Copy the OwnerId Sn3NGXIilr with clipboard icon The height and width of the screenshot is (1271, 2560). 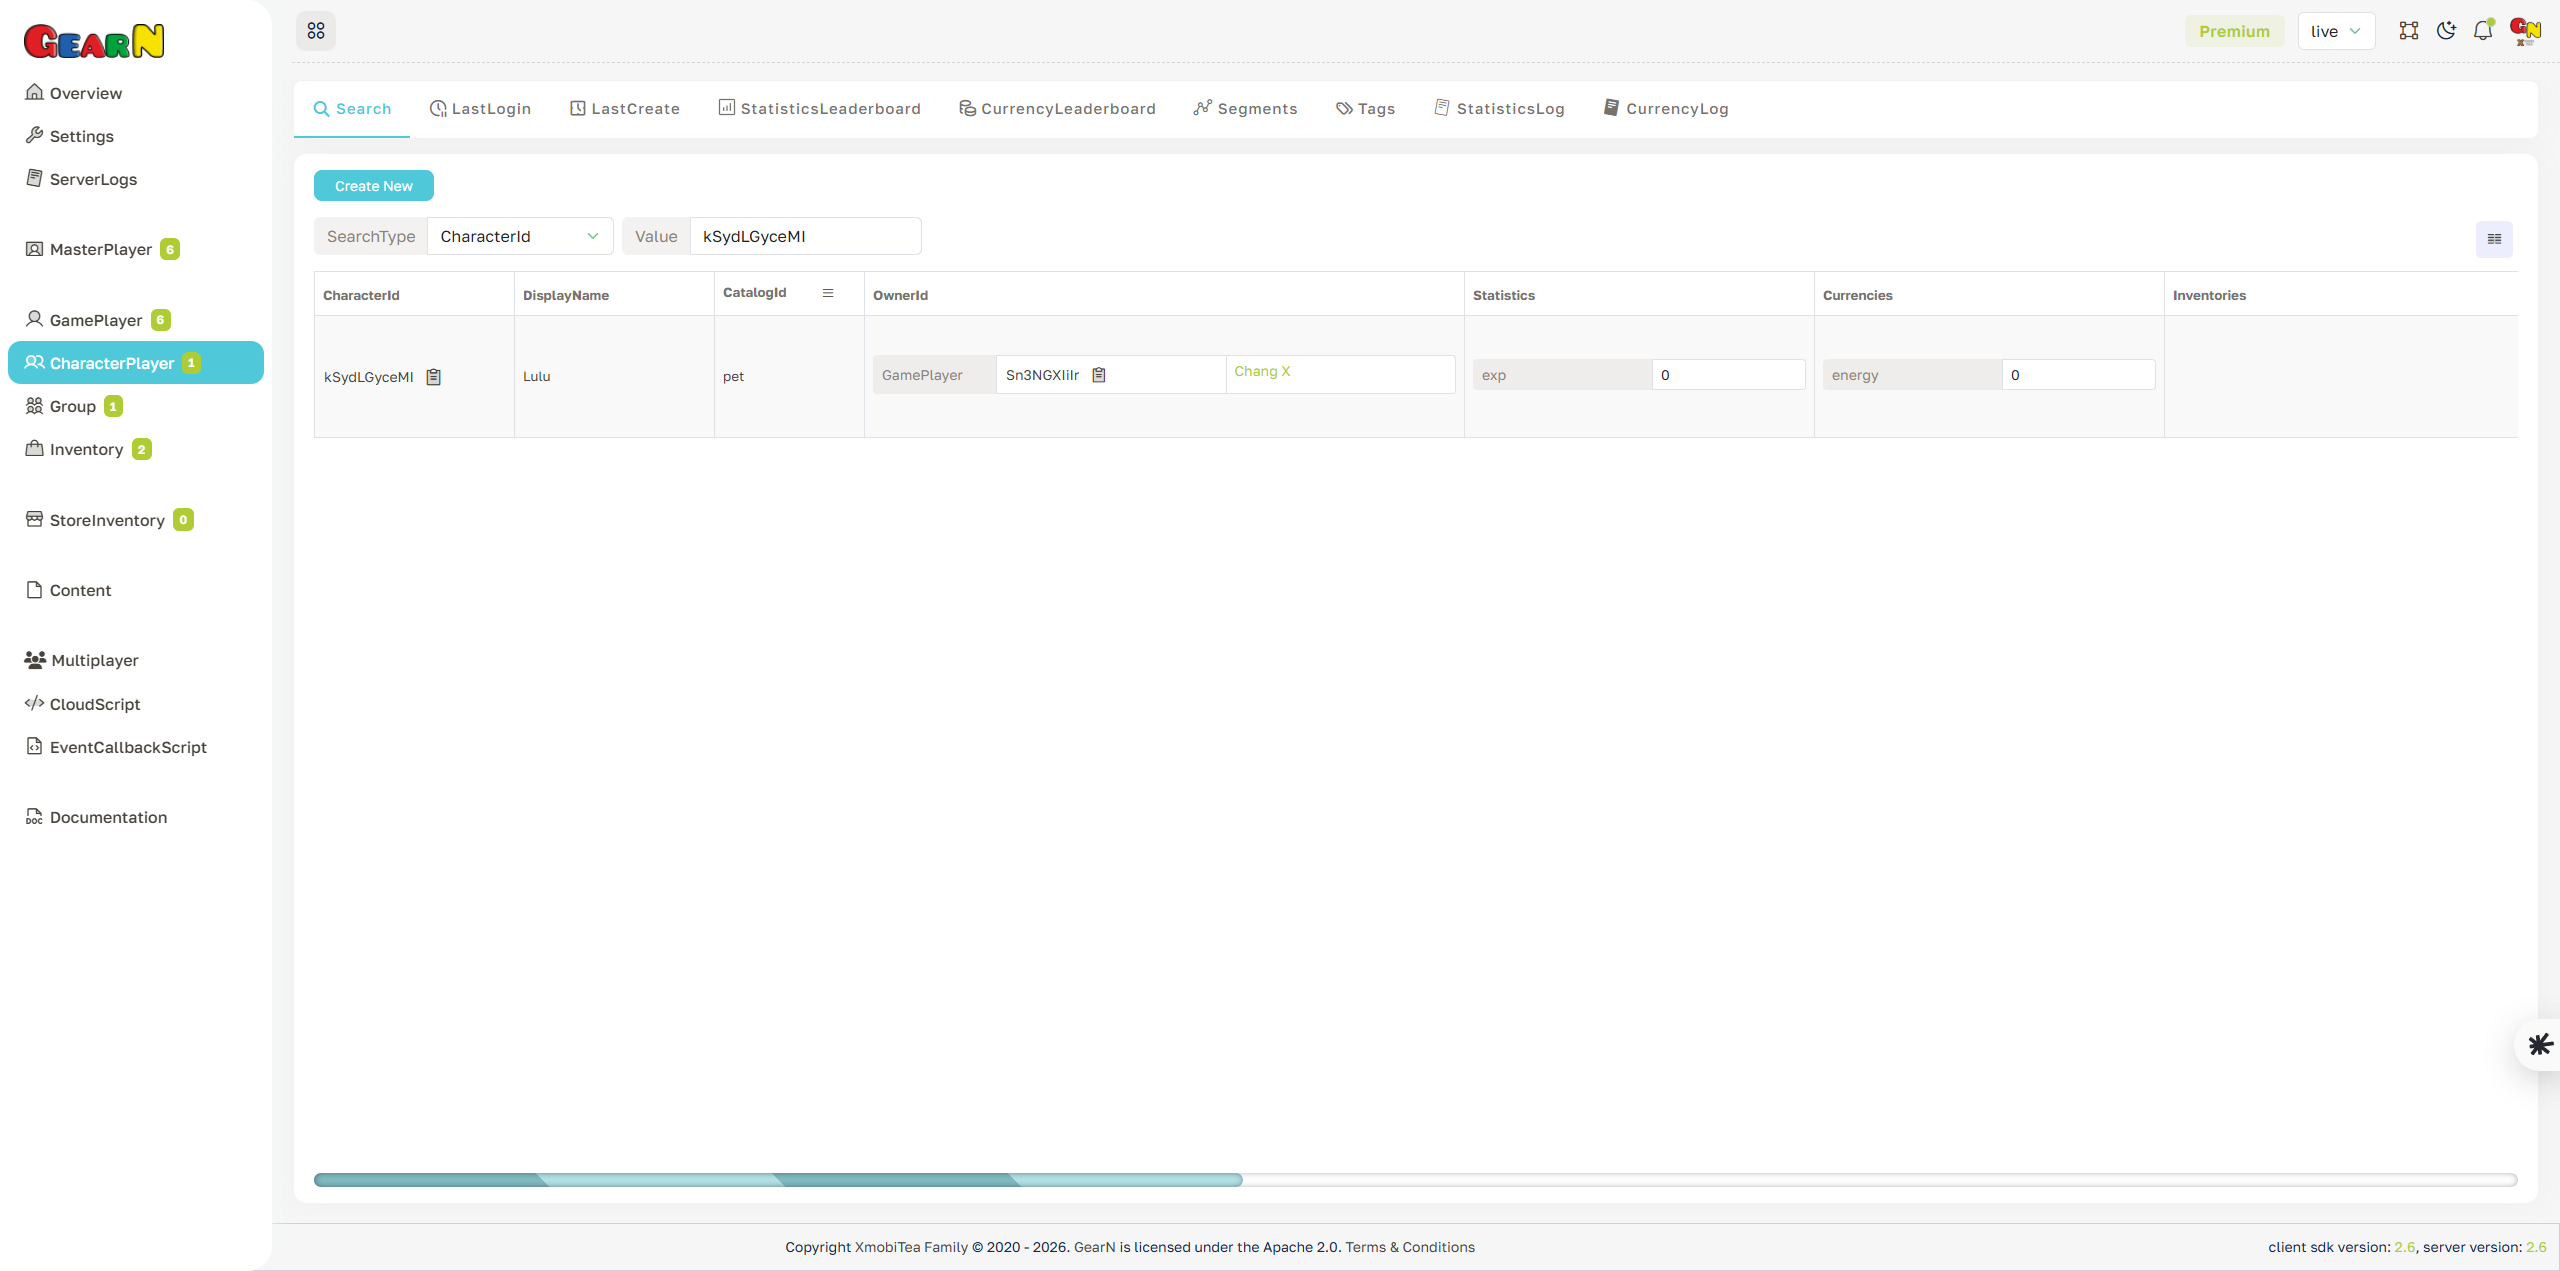(1098, 374)
